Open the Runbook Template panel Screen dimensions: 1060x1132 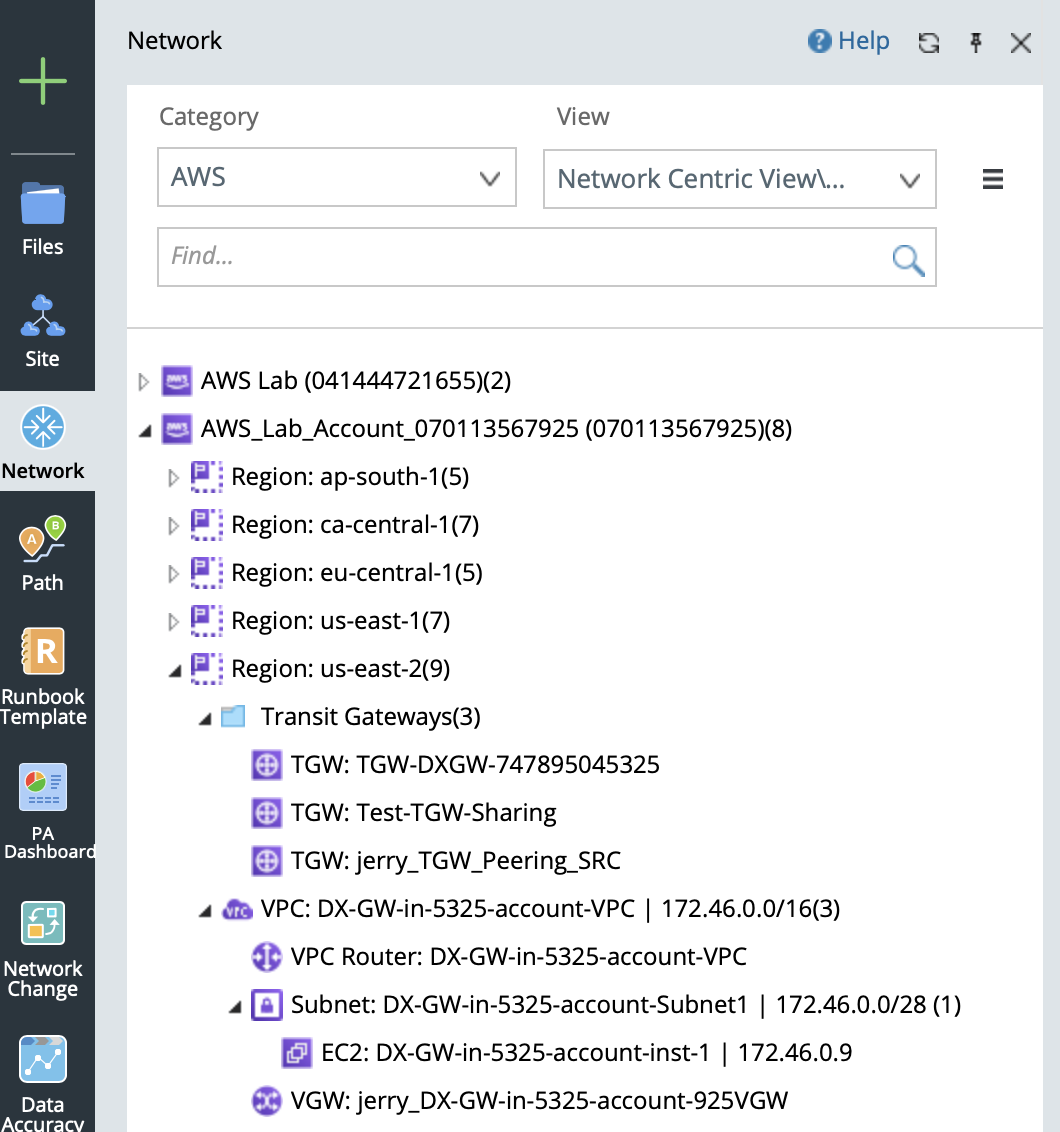pos(43,677)
